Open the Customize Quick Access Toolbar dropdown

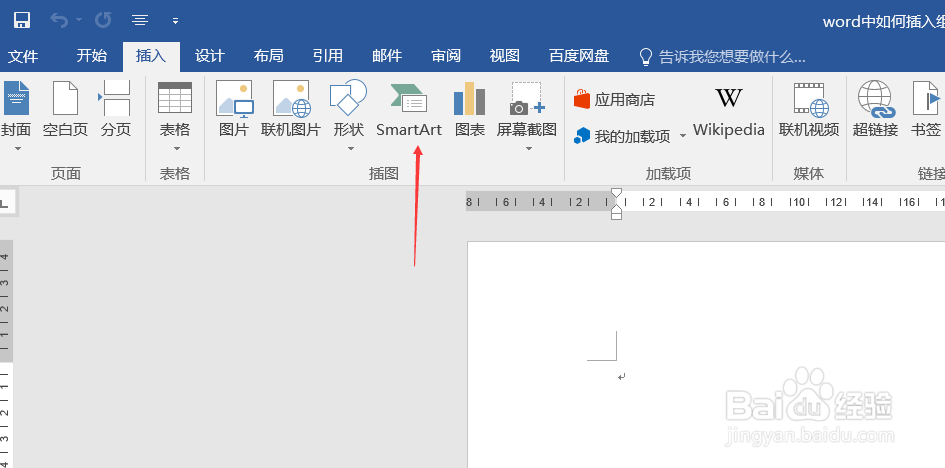[x=175, y=21]
